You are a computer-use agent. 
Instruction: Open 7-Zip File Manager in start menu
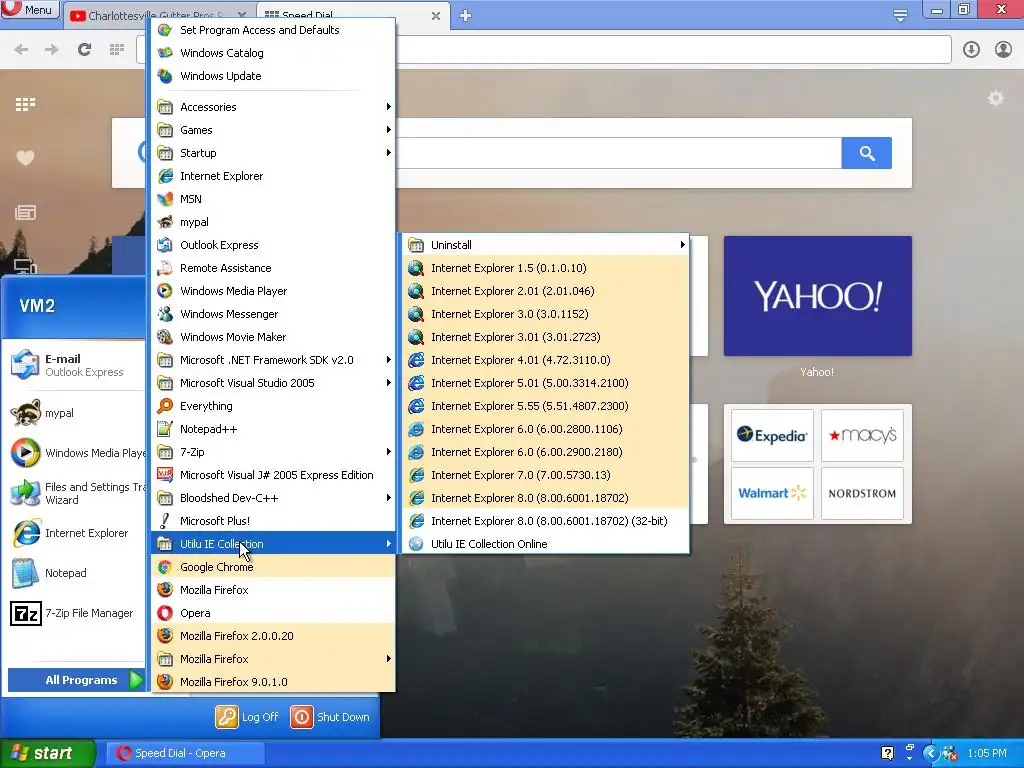(x=74, y=613)
